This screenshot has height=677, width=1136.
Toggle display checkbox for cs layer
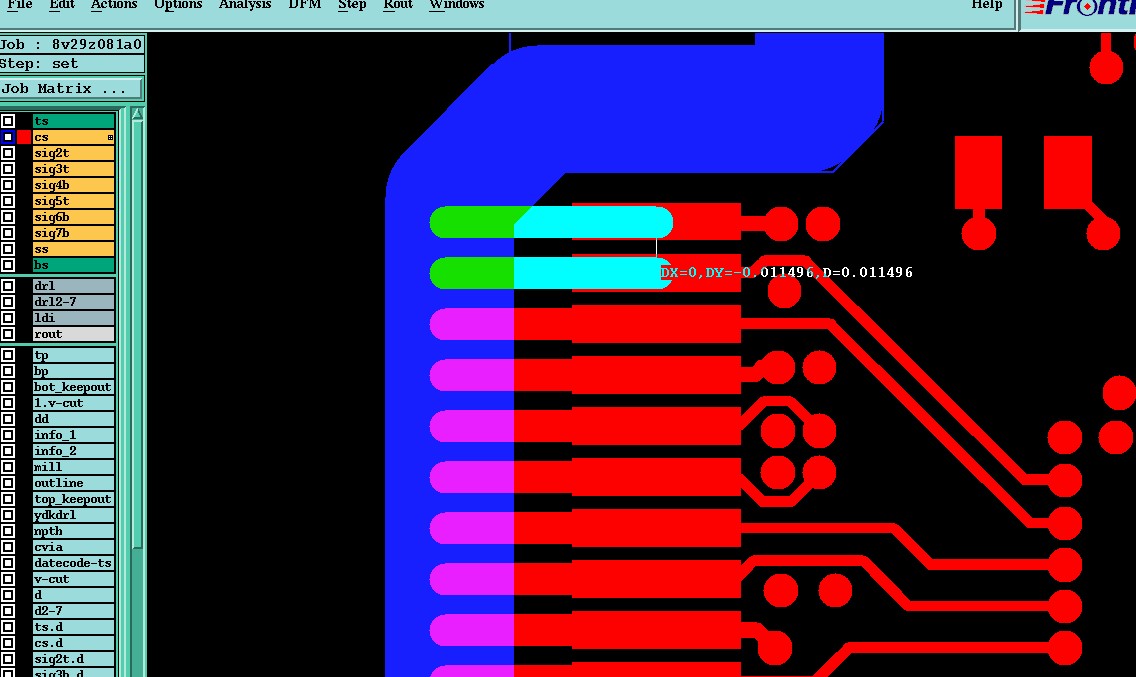8,137
